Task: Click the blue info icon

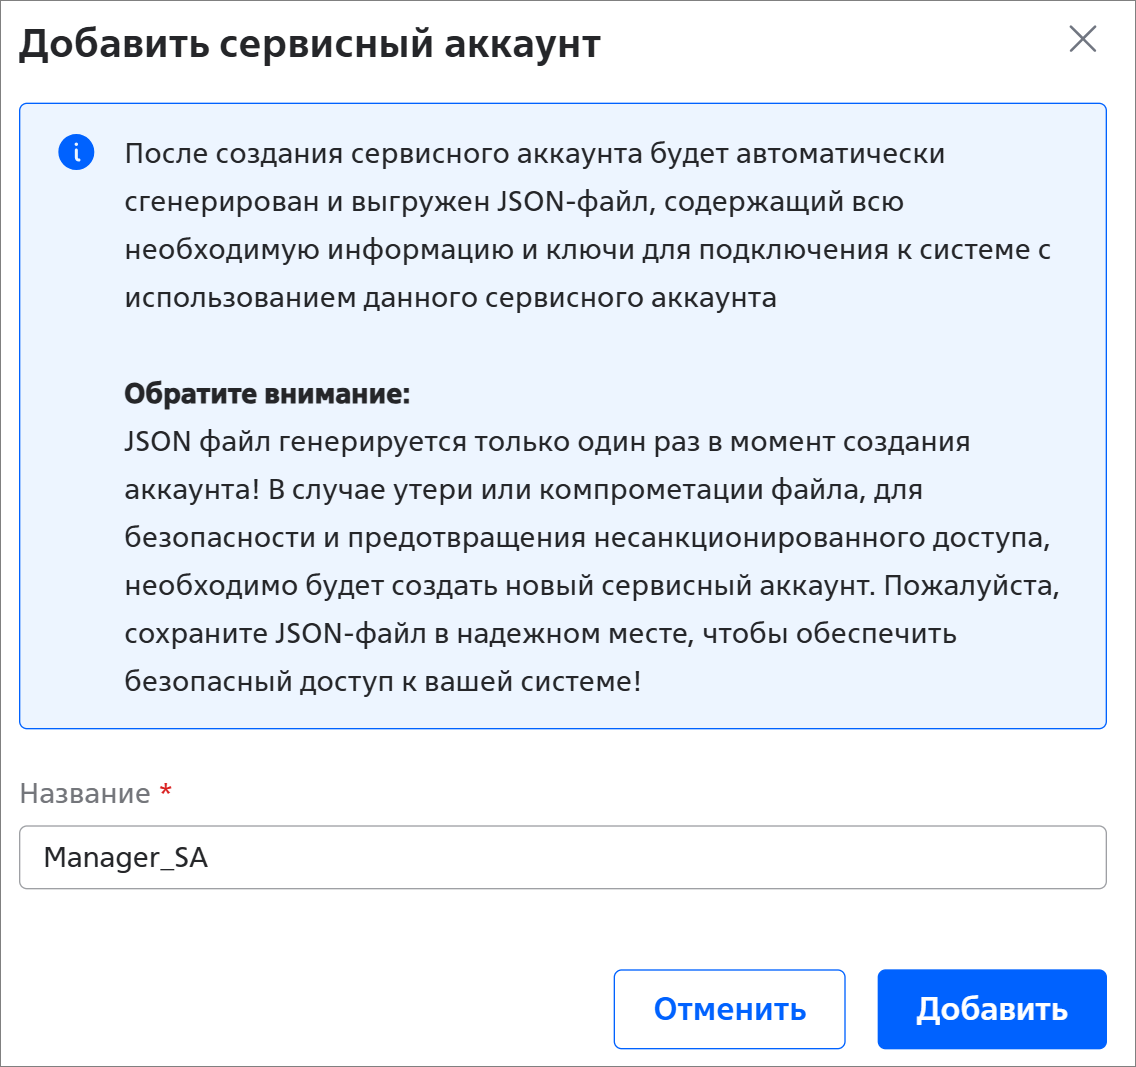Action: (x=76, y=152)
